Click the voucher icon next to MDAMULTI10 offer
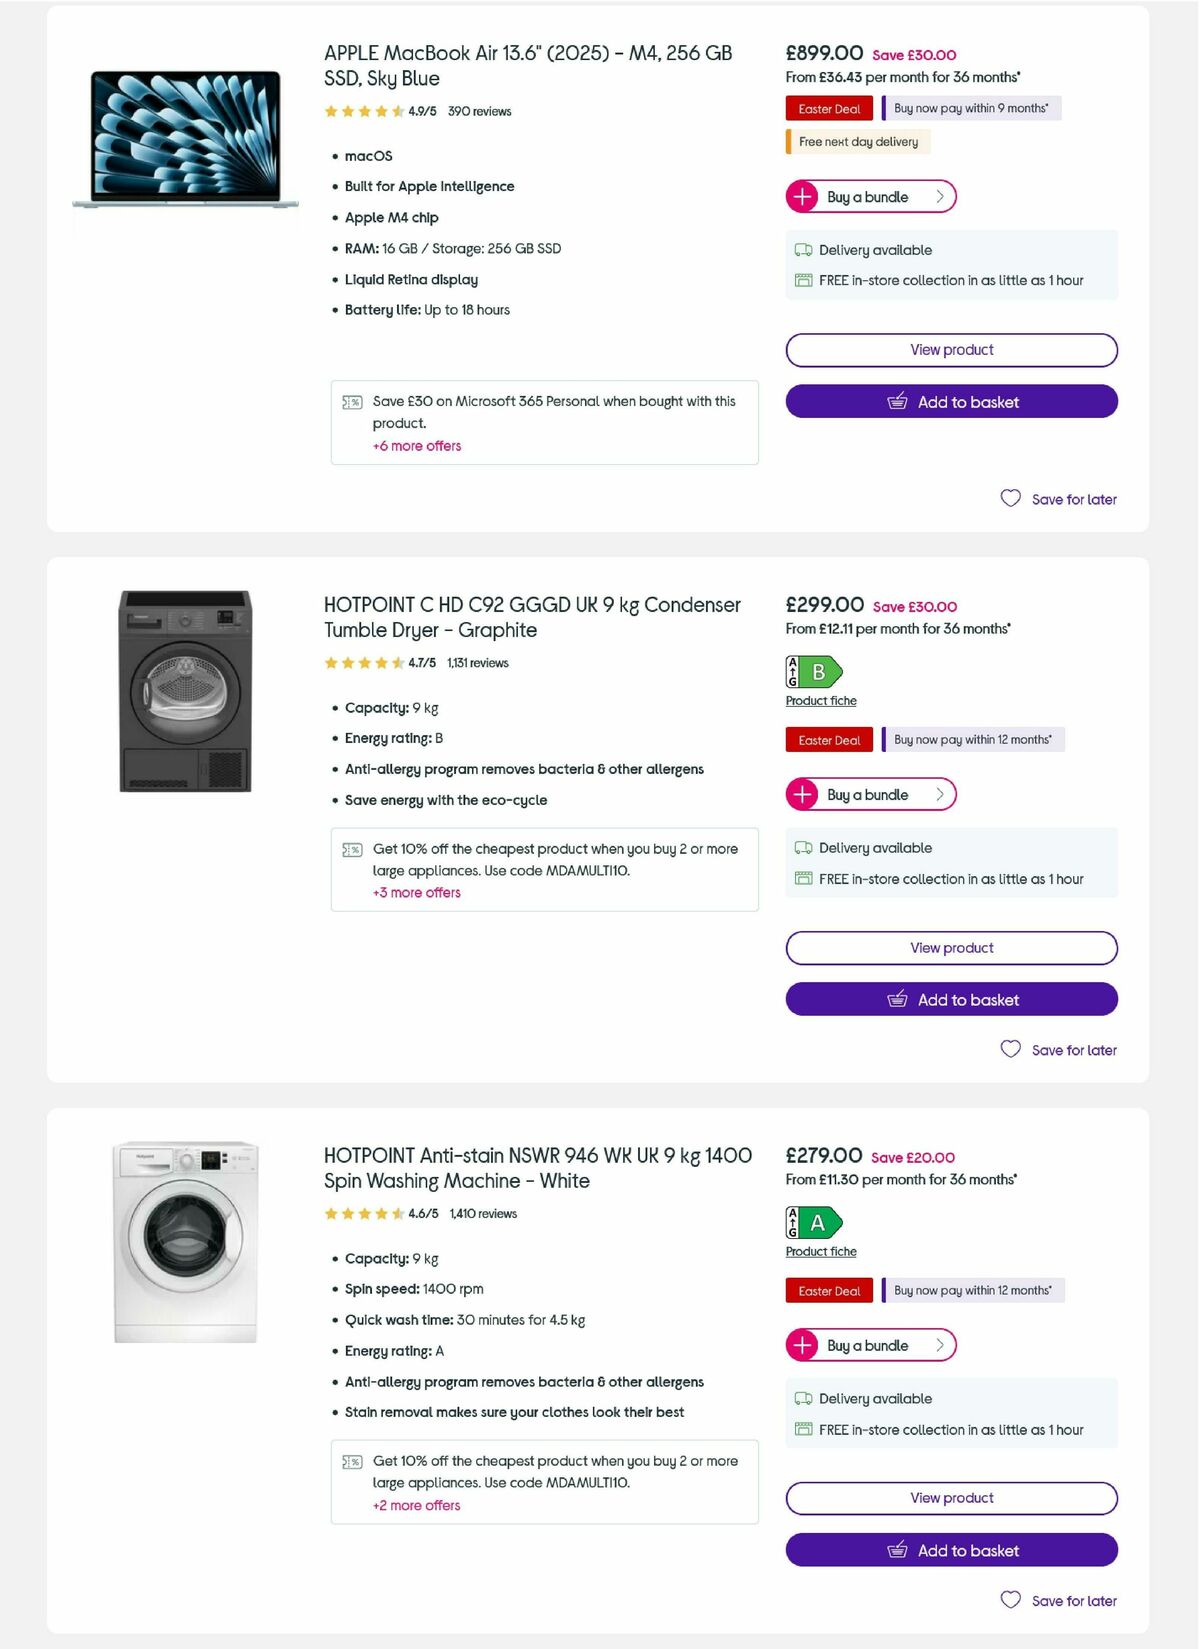The width and height of the screenshot is (1200, 1649). click(x=352, y=849)
